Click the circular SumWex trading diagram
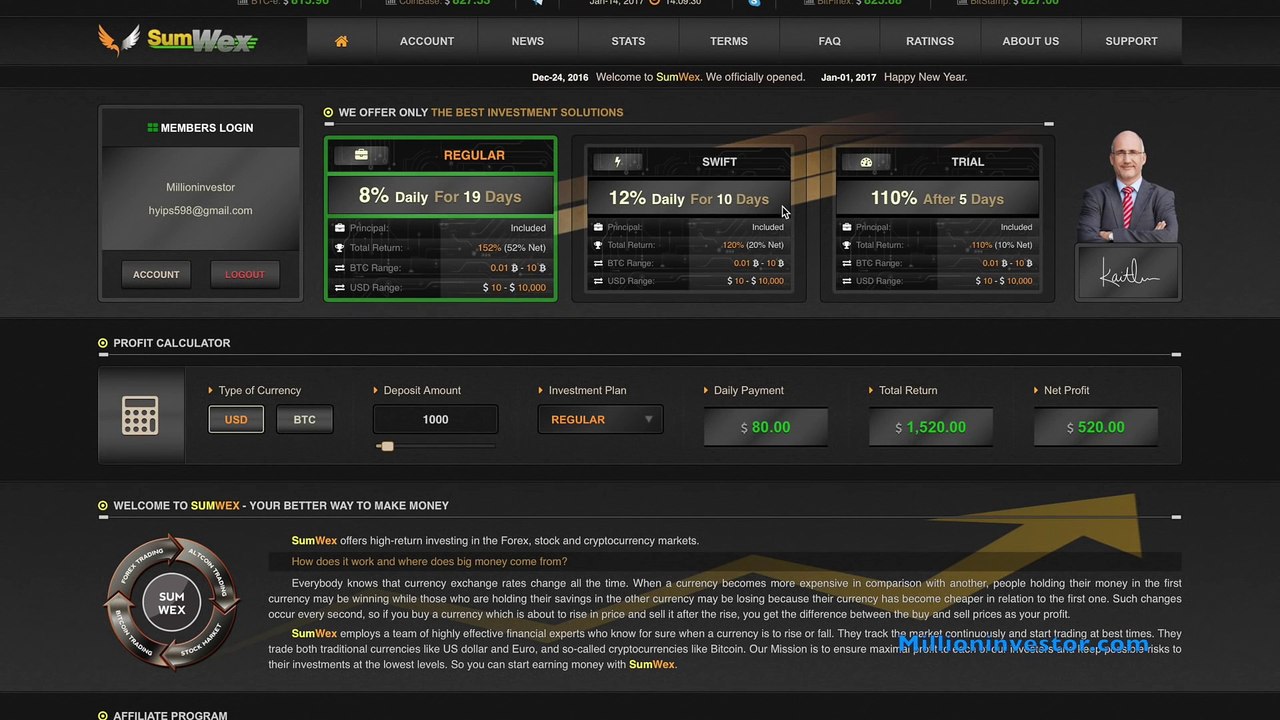This screenshot has height=720, width=1280. [172, 602]
